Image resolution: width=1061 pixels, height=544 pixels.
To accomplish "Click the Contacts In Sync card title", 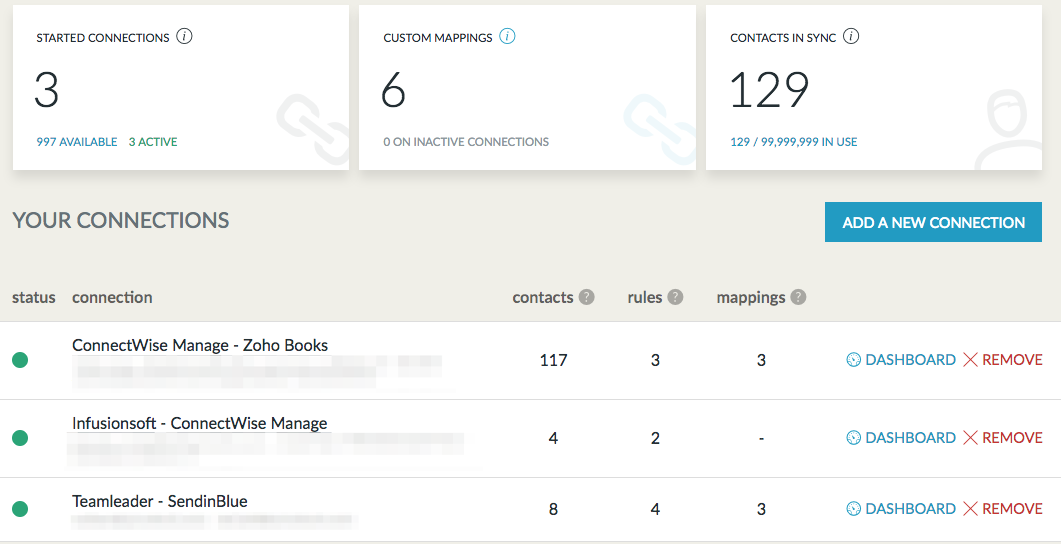I will coord(784,38).
